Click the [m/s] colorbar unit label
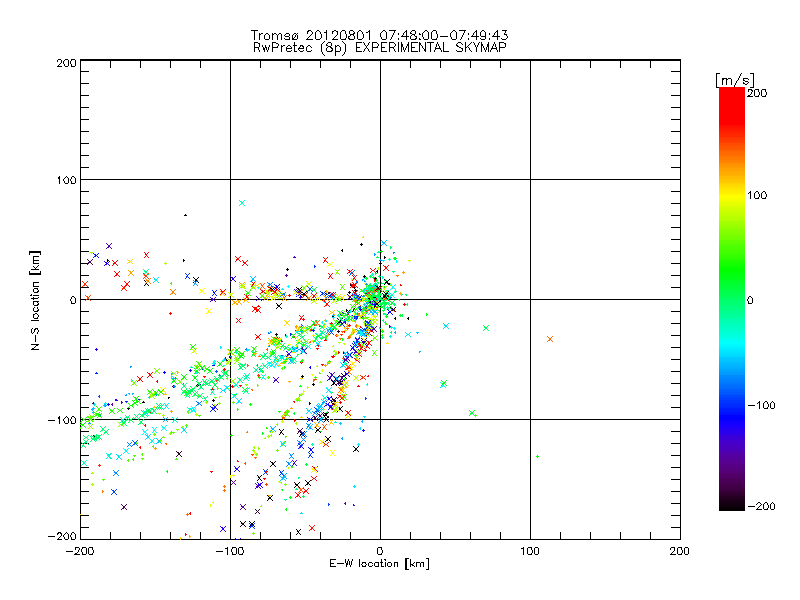 click(735, 80)
